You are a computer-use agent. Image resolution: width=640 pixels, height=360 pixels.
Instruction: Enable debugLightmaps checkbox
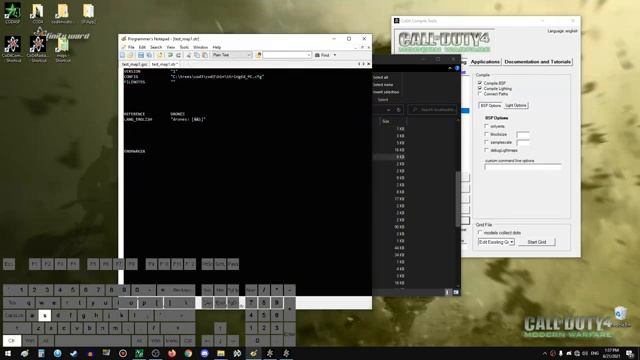tap(486, 150)
